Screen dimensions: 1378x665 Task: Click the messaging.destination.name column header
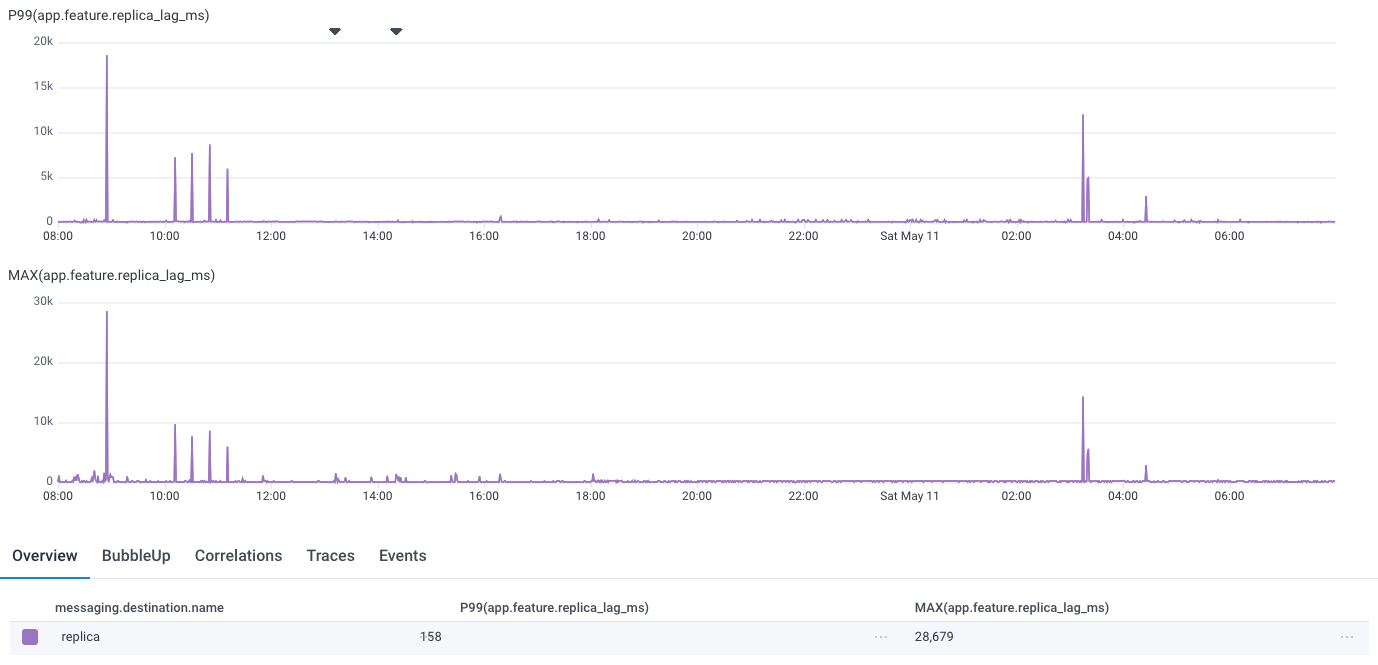pyautogui.click(x=139, y=608)
